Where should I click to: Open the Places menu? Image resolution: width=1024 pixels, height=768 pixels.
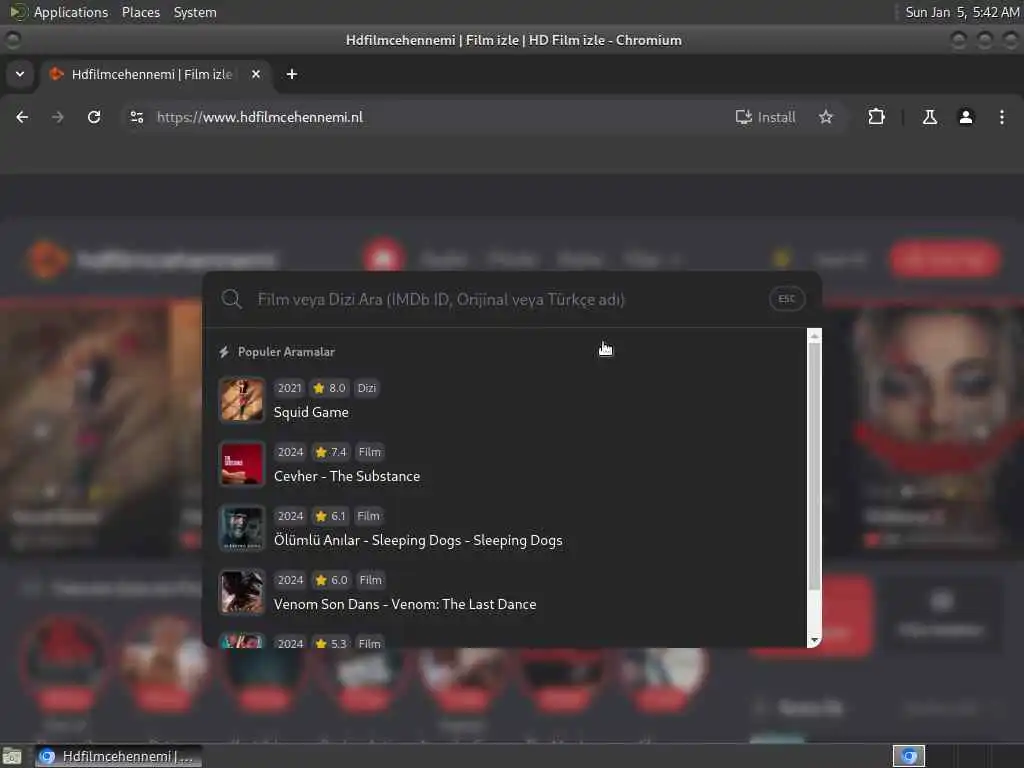(140, 12)
